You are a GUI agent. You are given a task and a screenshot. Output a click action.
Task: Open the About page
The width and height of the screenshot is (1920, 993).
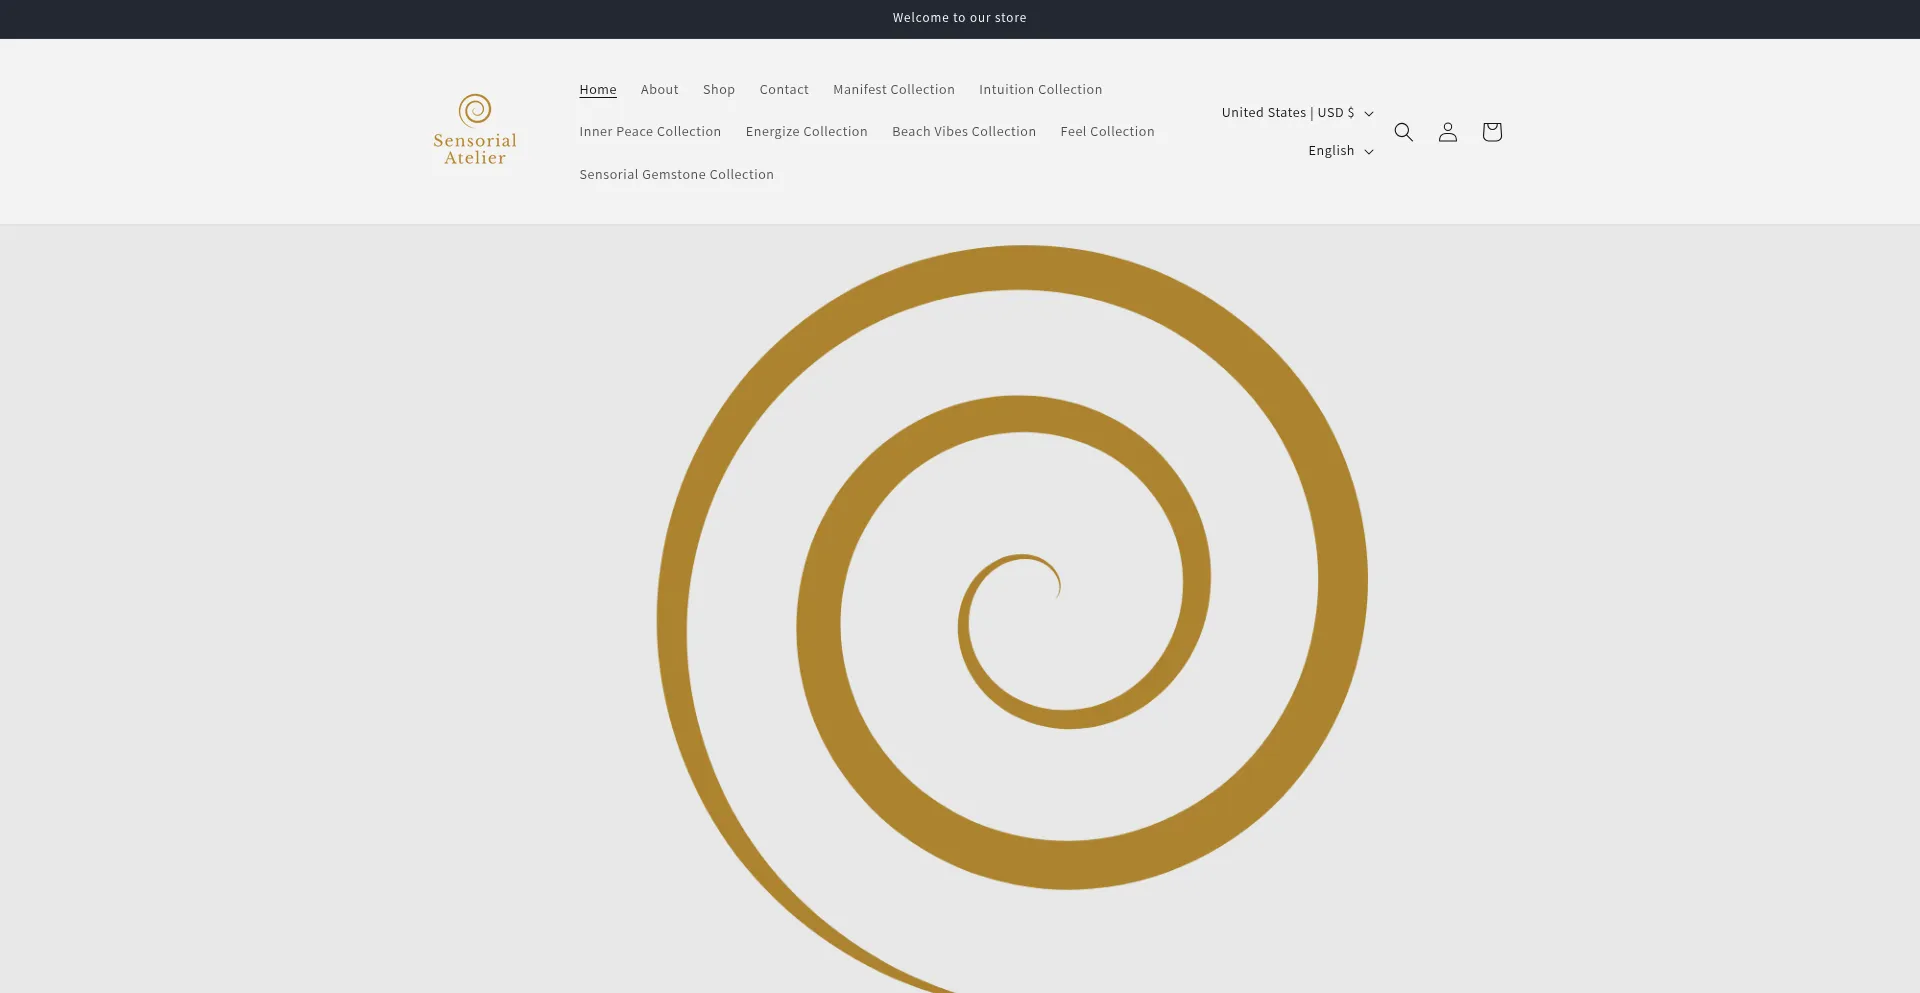tap(659, 90)
